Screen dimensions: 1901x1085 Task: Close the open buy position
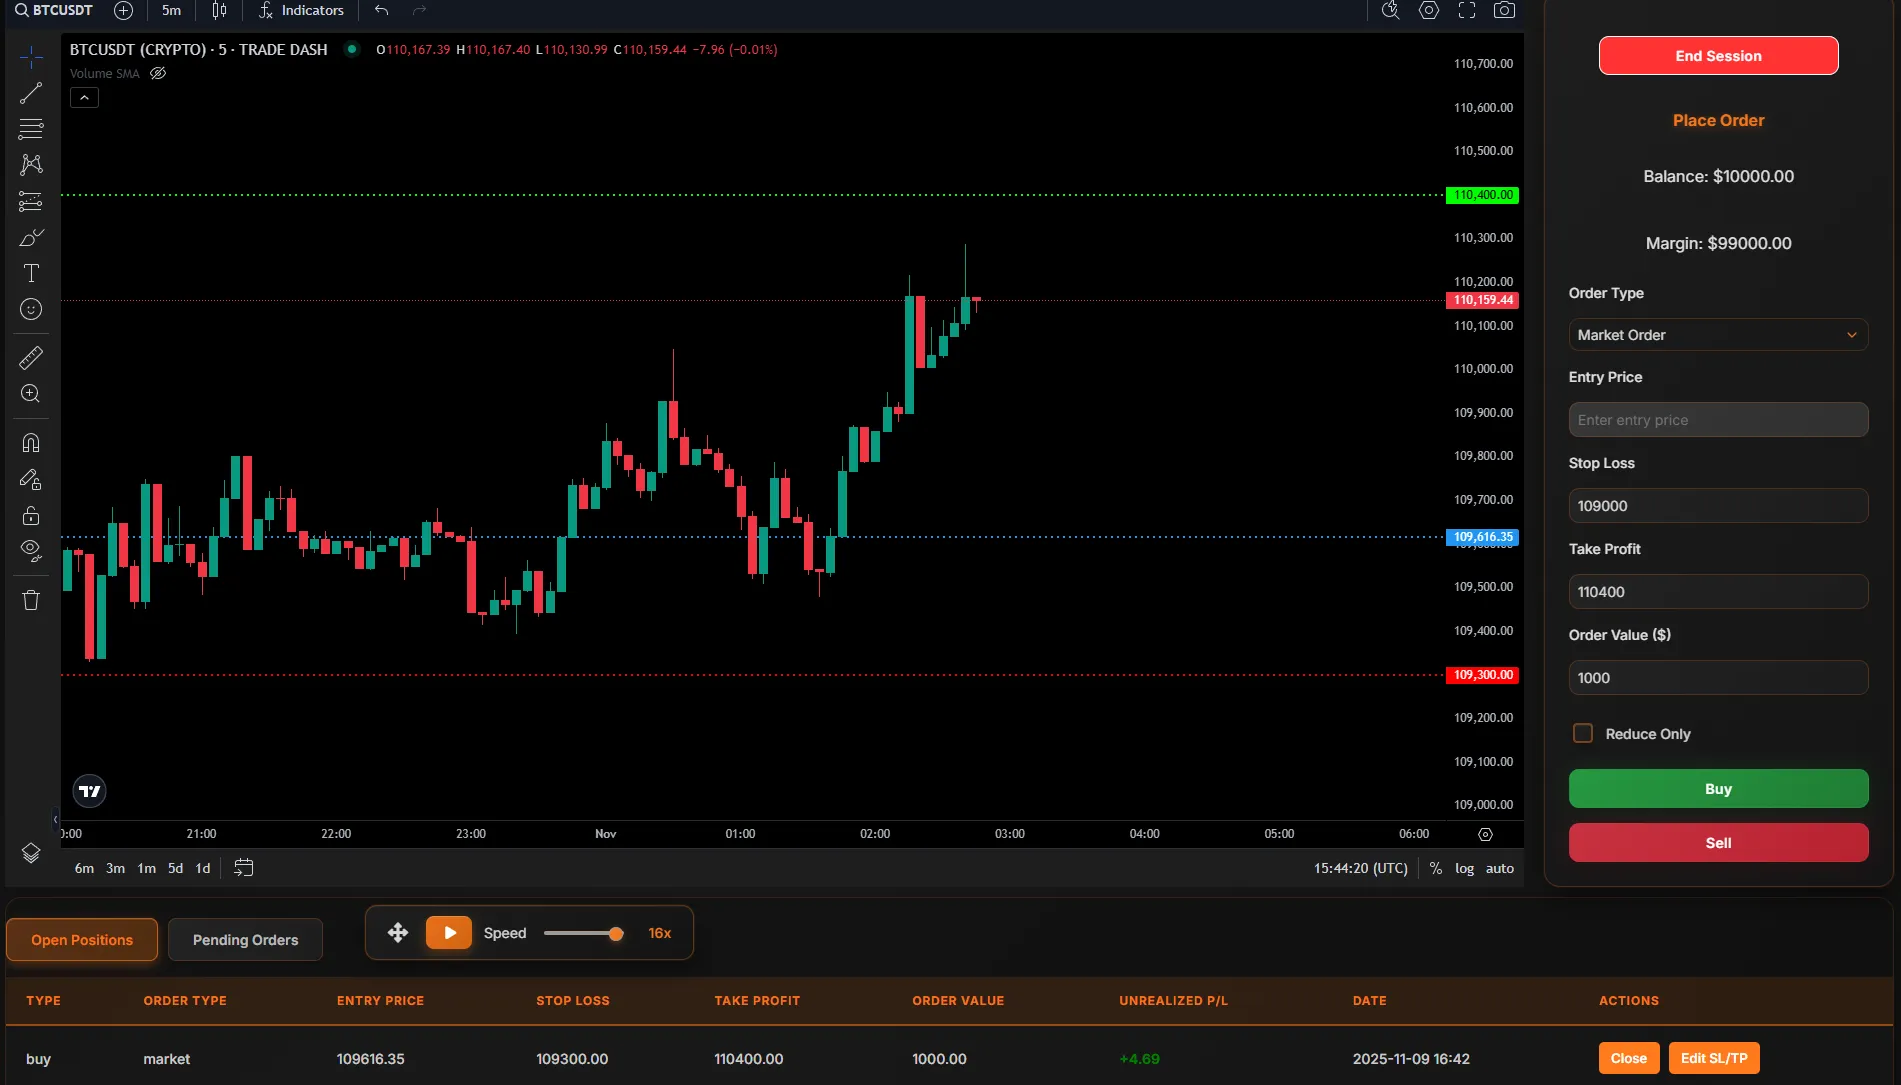1629,1058
